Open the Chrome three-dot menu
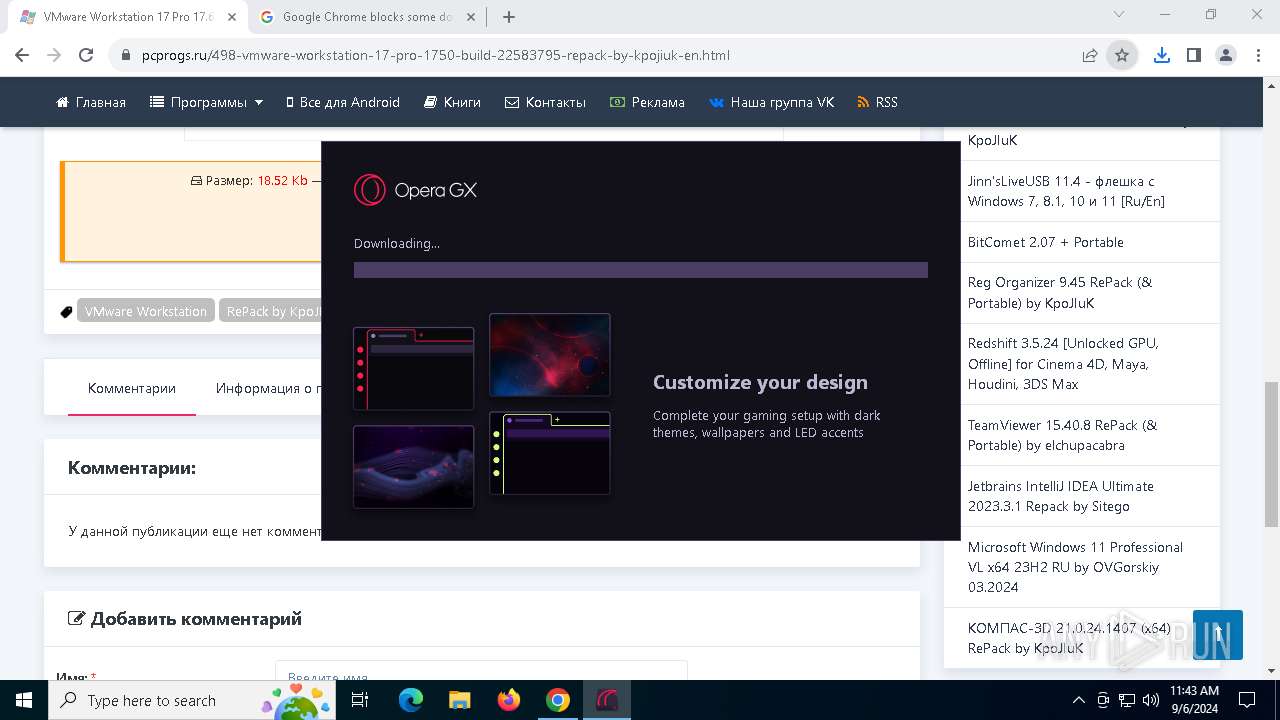1280x720 pixels. [x=1258, y=55]
